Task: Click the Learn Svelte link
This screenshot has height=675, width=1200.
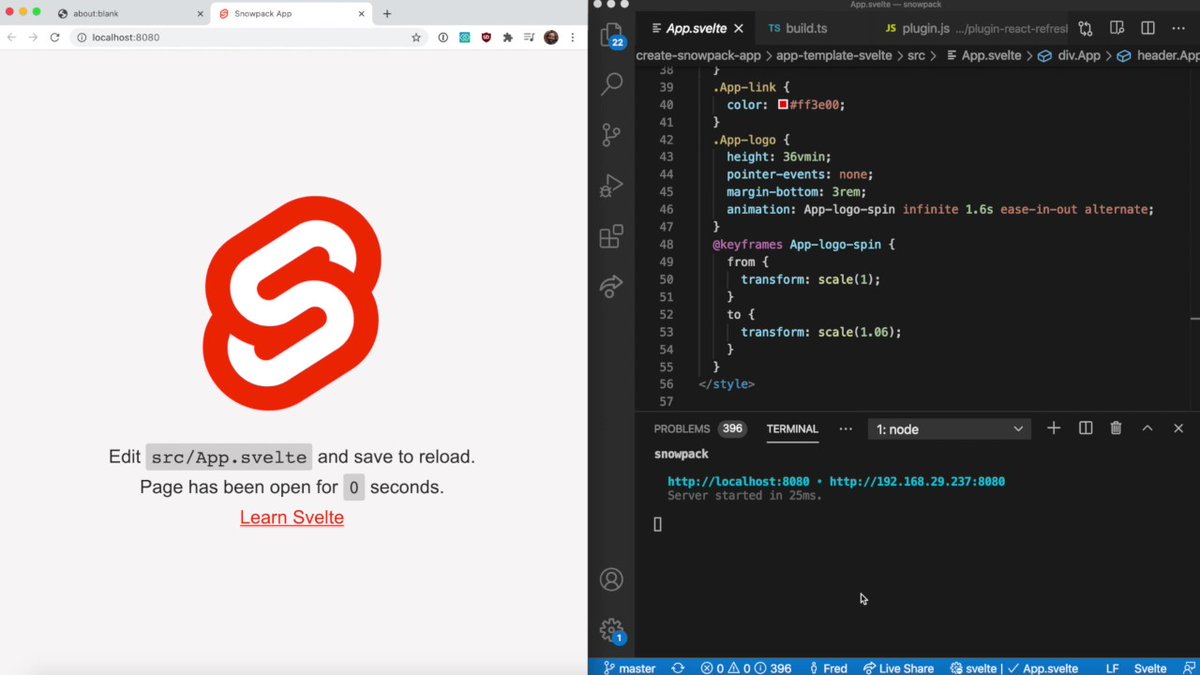Action: pyautogui.click(x=292, y=517)
